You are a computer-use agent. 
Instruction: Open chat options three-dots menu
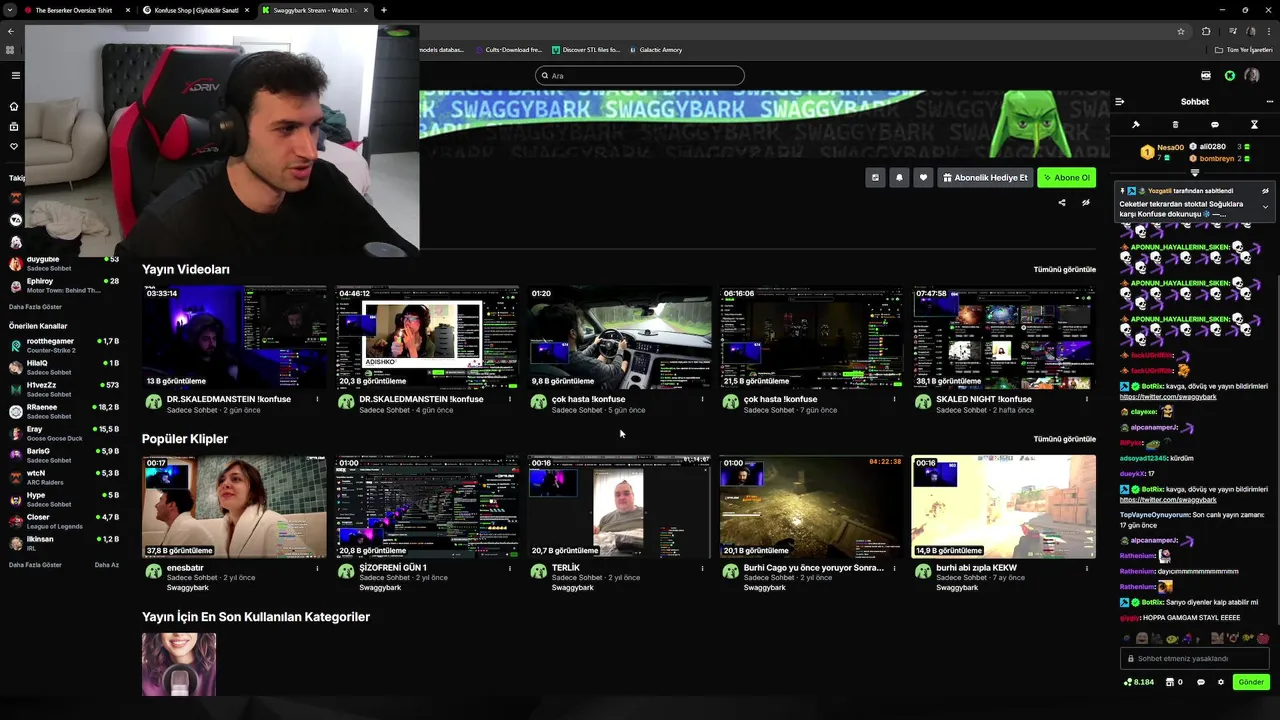click(x=1270, y=101)
